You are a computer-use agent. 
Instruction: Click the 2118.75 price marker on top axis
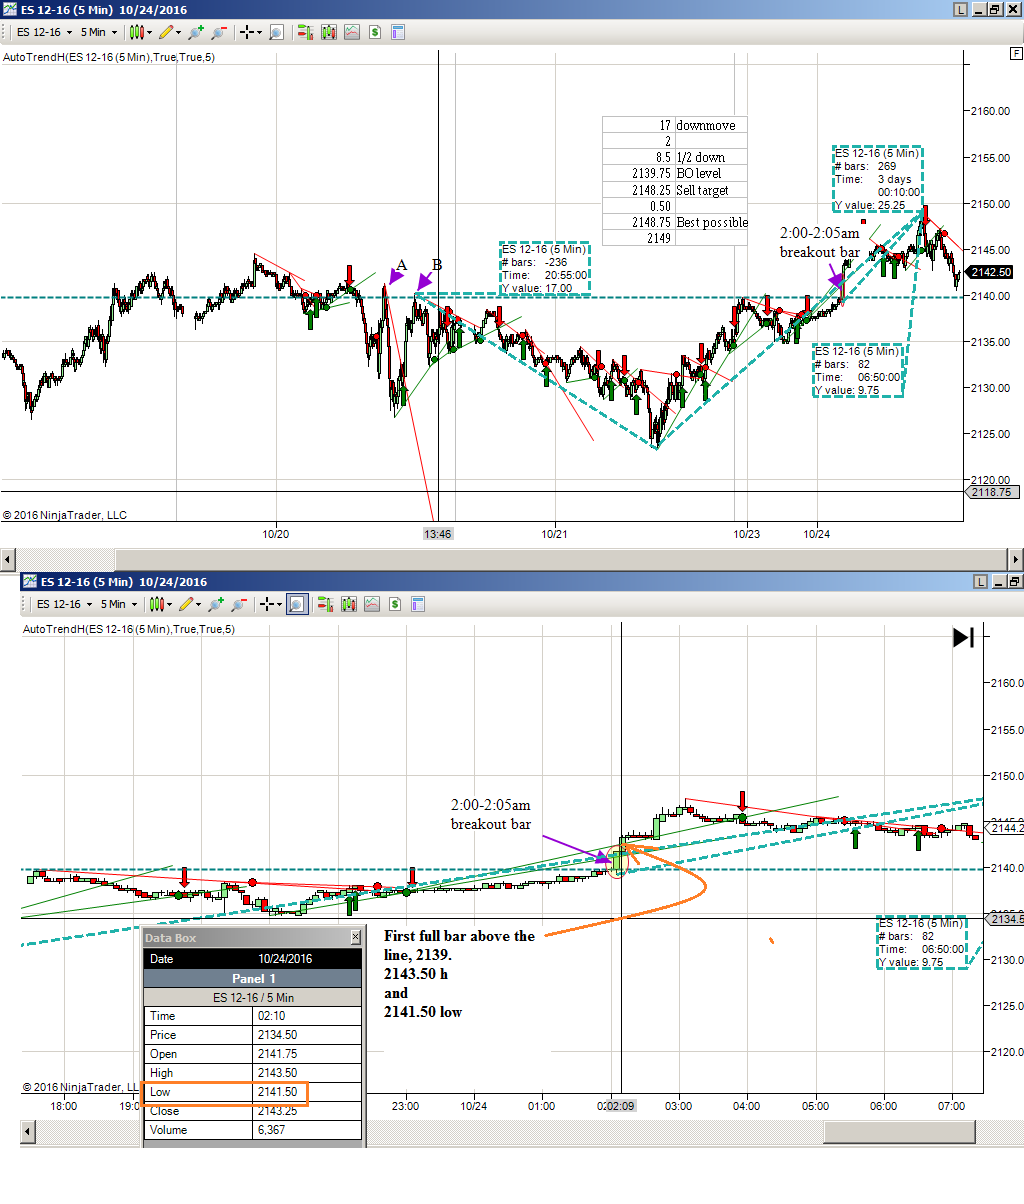point(991,492)
